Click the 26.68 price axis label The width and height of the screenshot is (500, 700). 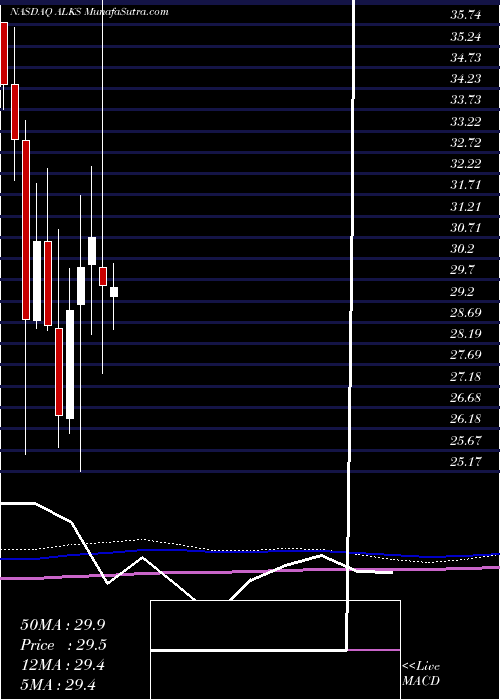point(466,398)
